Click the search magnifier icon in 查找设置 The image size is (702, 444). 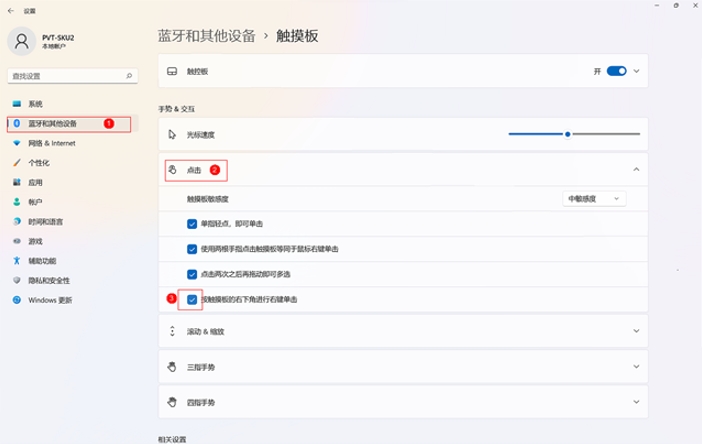130,75
